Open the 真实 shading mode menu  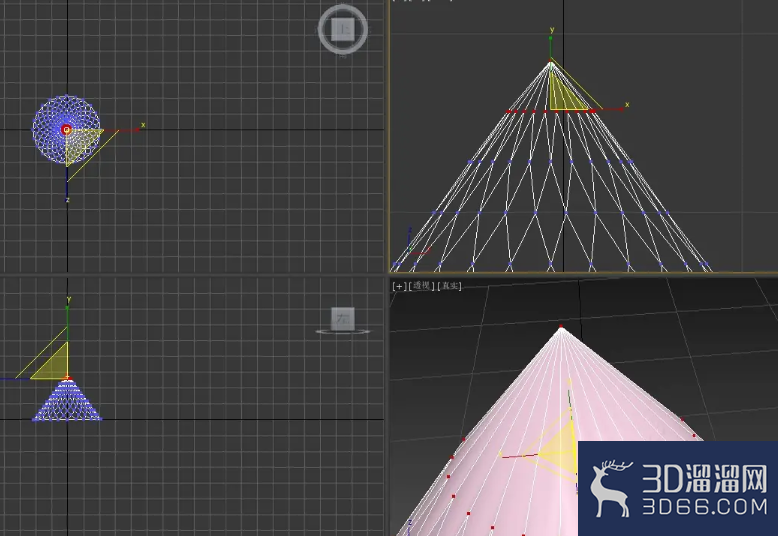pyautogui.click(x=450, y=286)
